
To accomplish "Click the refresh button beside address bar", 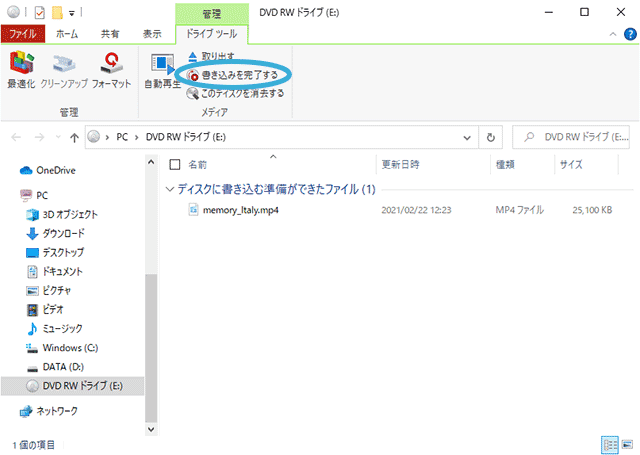I will [492, 137].
